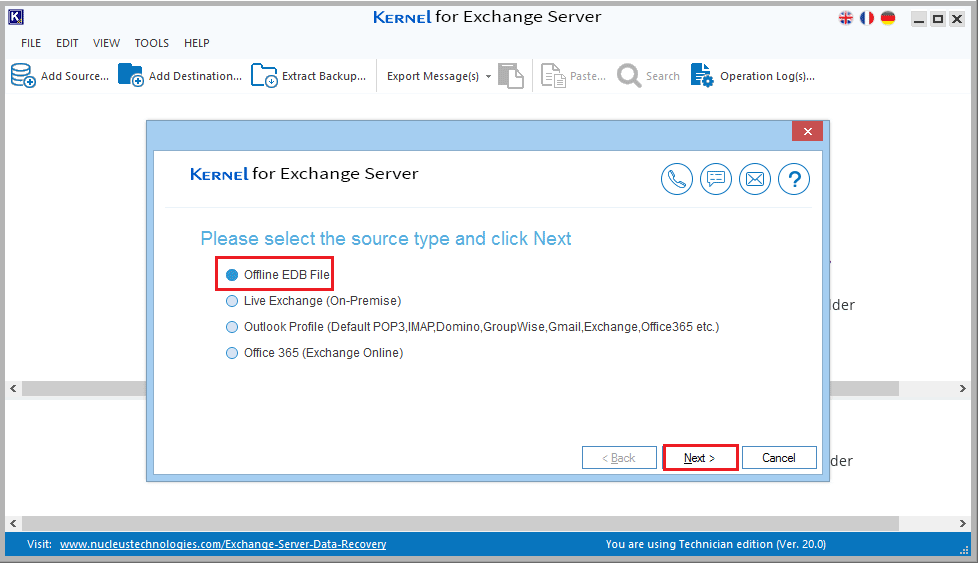Click the live chat icon in dialog

tap(715, 179)
